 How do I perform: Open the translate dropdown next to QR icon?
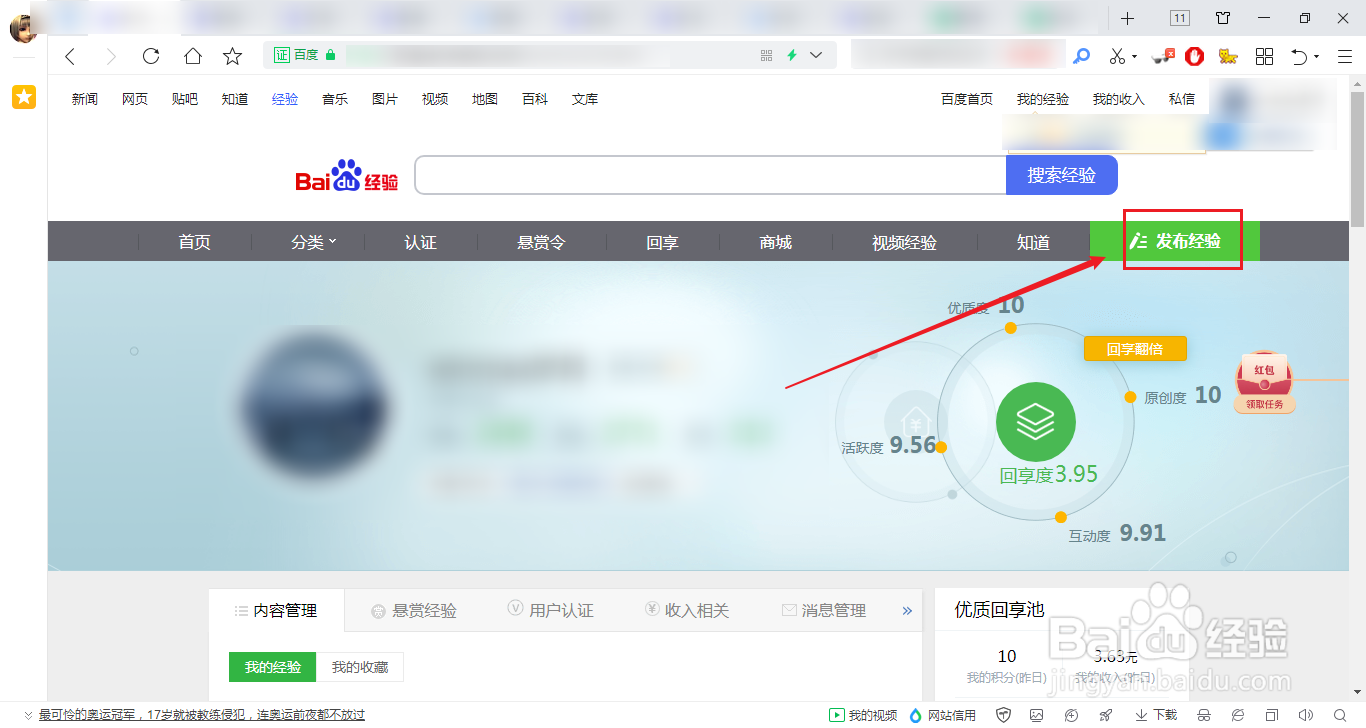tap(813, 56)
